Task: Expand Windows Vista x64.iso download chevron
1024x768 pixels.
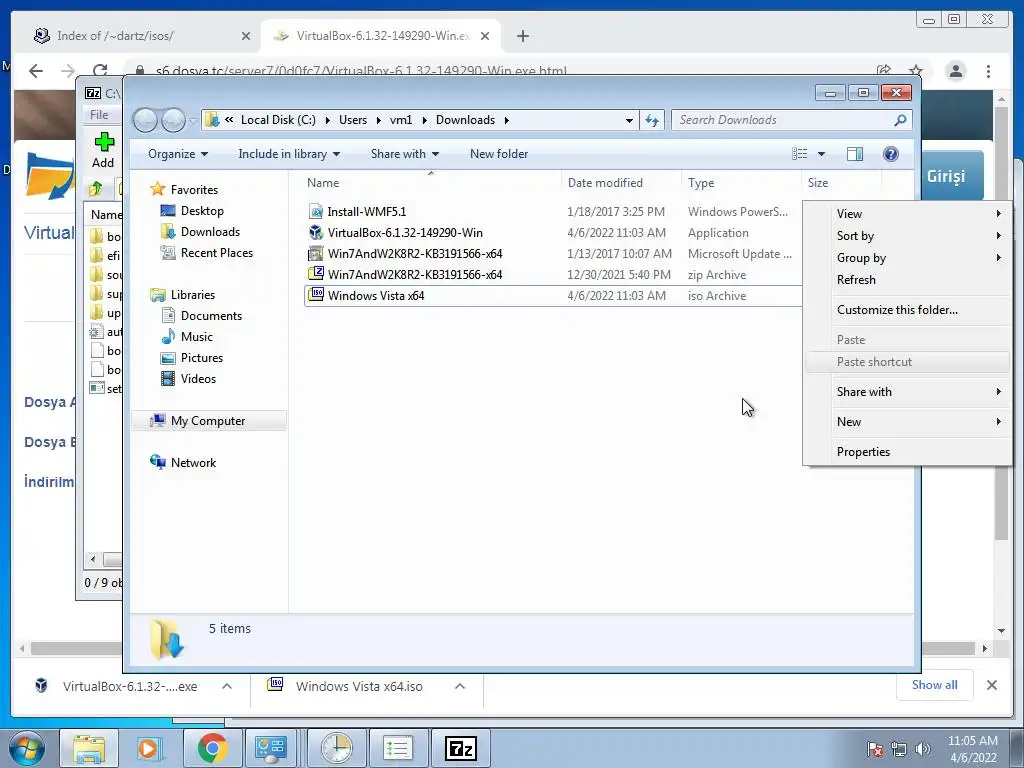Action: pyautogui.click(x=460, y=686)
